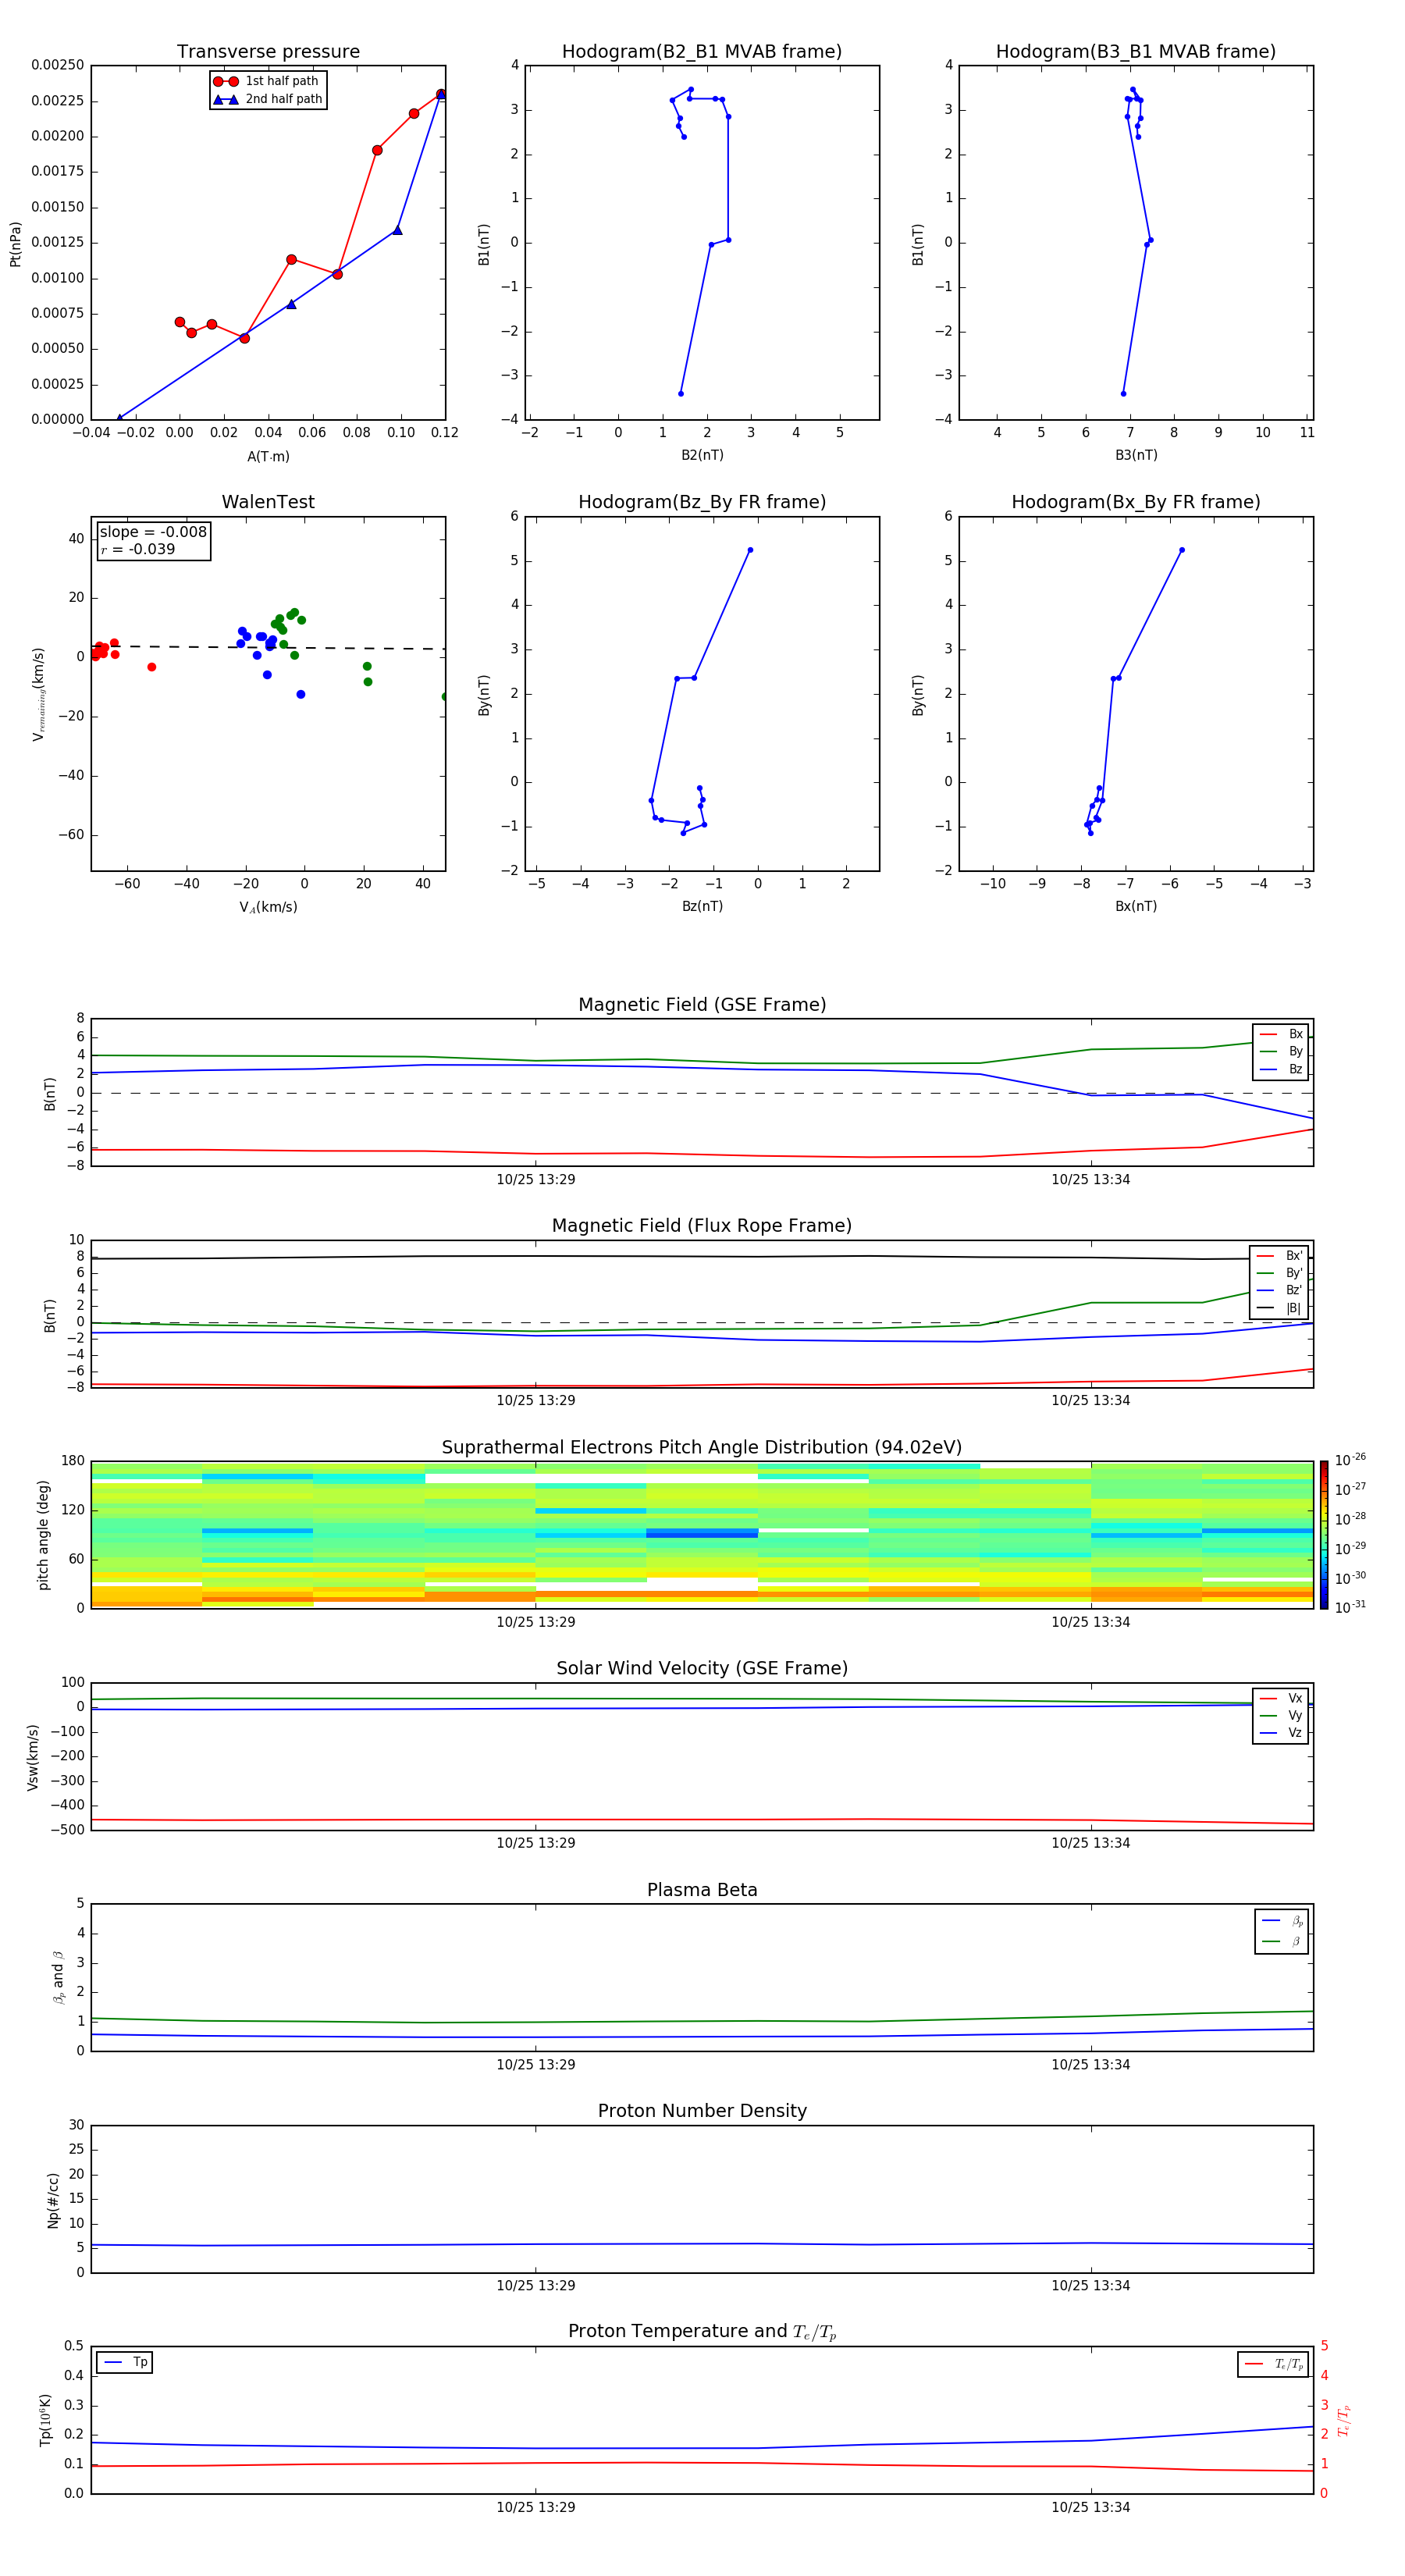Click the "V_A(km/s)" x-axis label
Screen dimensions: 1405x2576
(x=268, y=907)
